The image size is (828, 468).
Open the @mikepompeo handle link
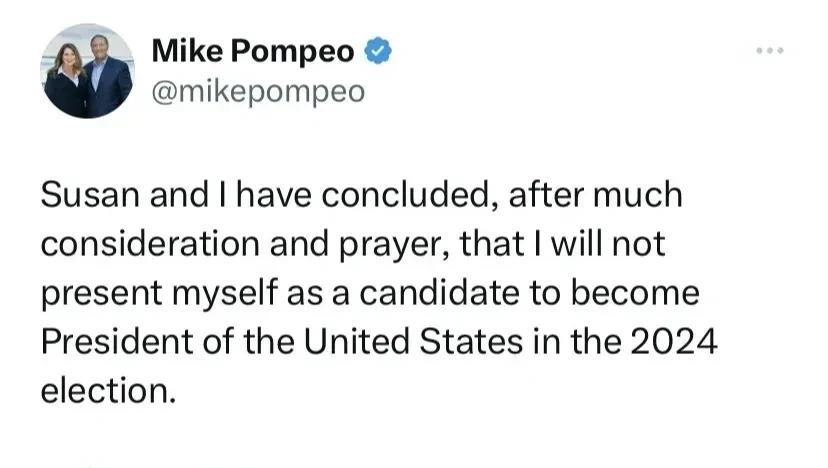click(258, 92)
